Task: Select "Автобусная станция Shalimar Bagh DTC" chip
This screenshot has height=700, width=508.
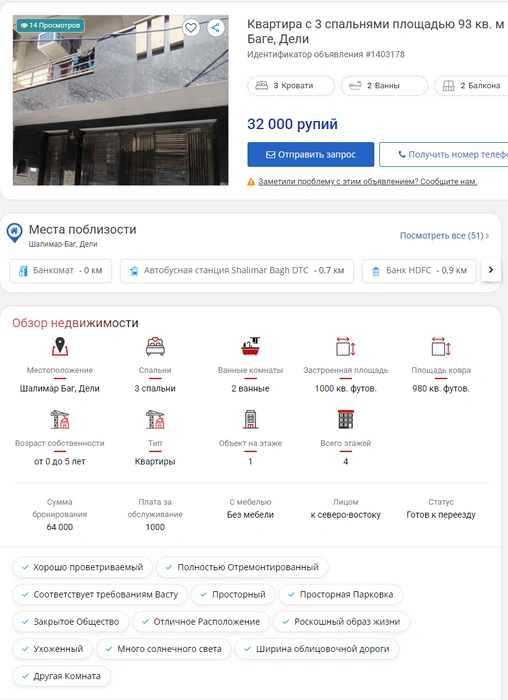Action: 237,271
